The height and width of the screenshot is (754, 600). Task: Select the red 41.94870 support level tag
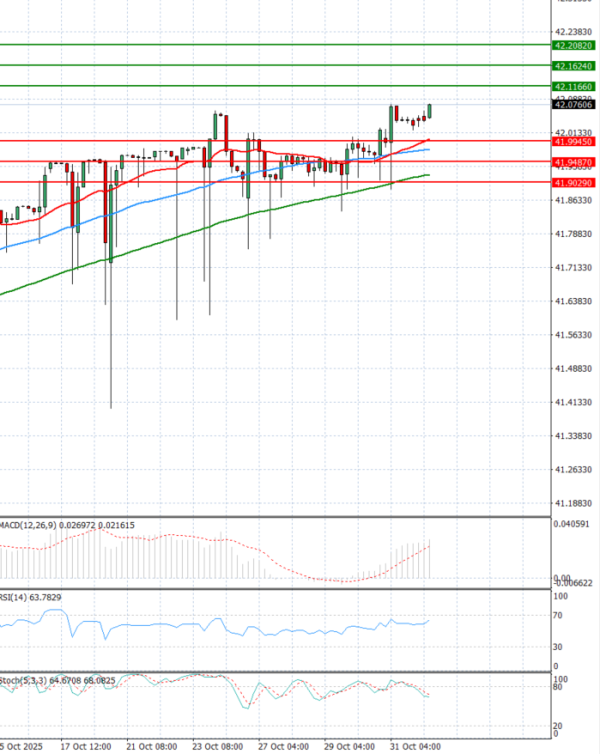click(x=573, y=161)
